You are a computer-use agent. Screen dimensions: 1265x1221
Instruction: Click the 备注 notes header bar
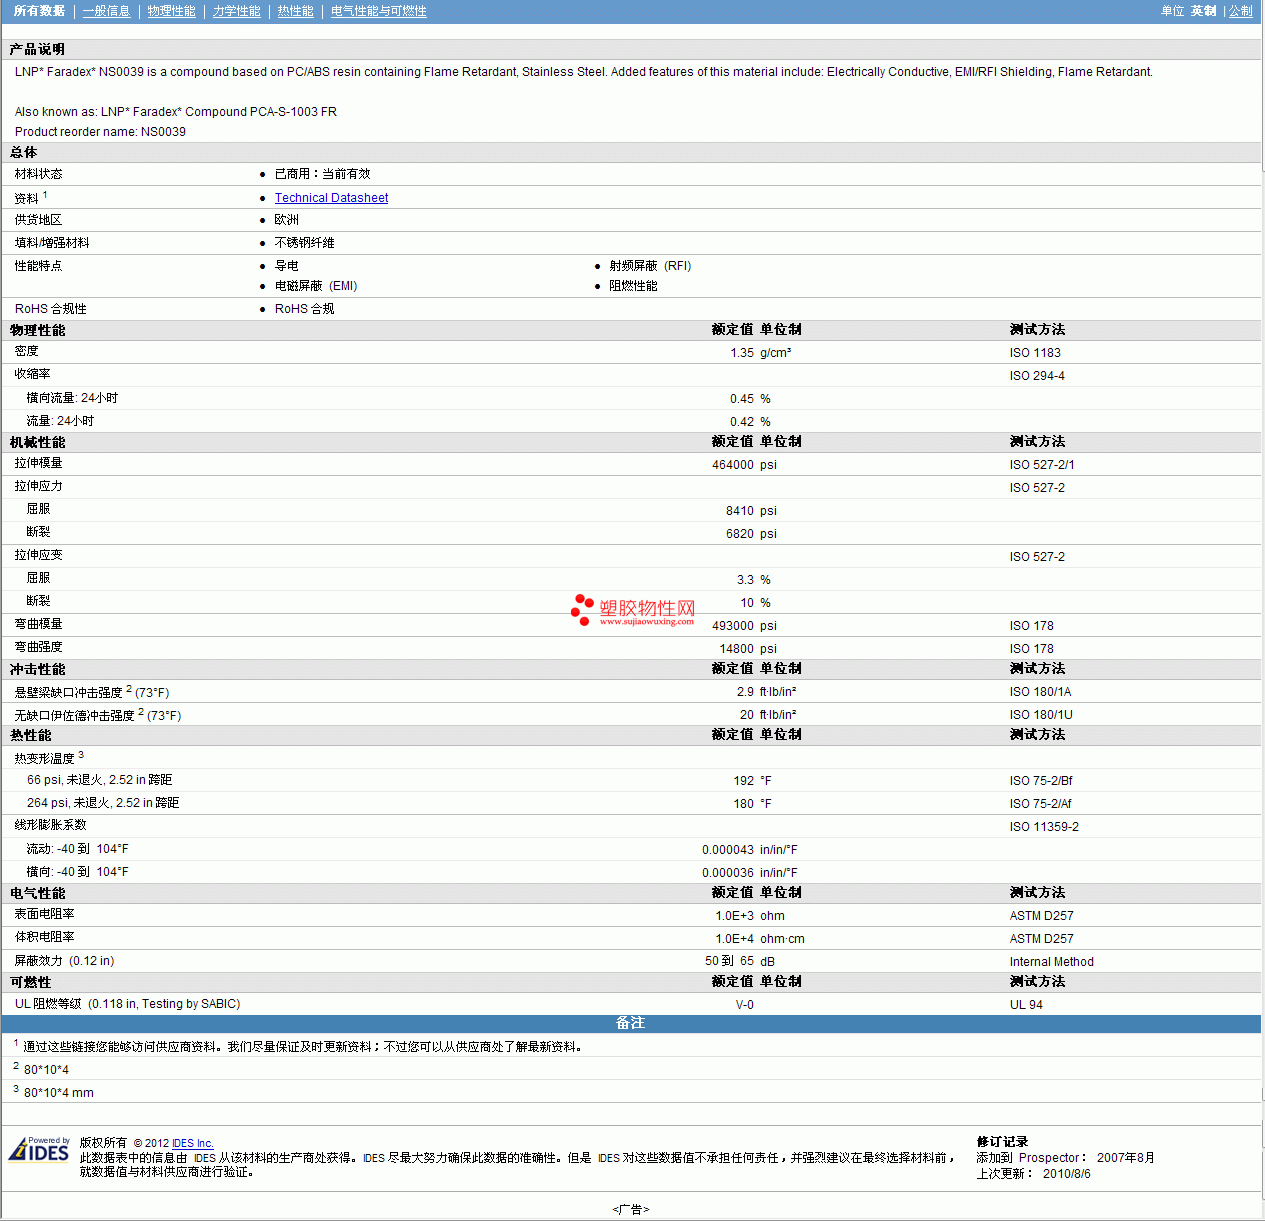[x=631, y=1023]
